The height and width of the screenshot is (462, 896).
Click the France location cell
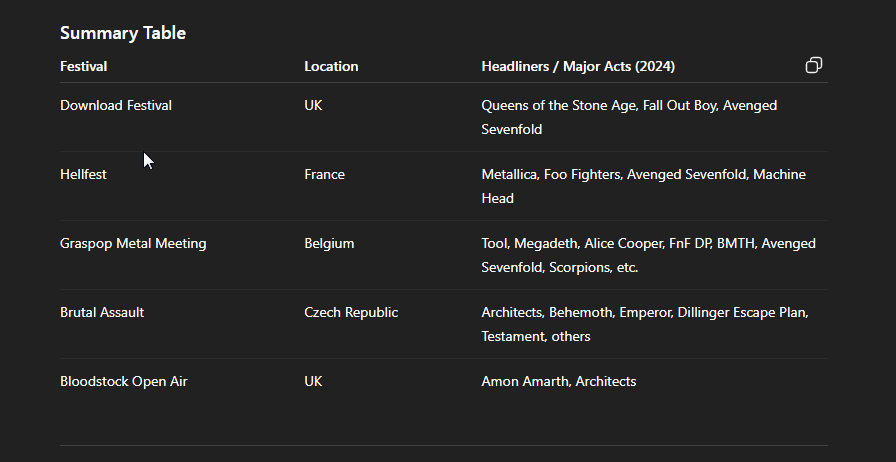click(325, 174)
